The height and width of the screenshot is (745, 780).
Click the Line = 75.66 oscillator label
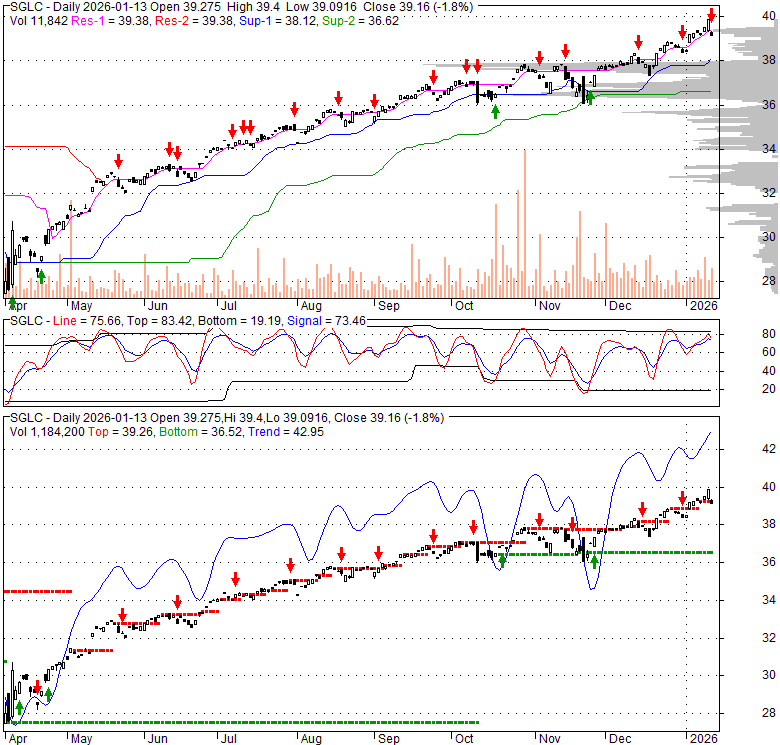(87, 321)
